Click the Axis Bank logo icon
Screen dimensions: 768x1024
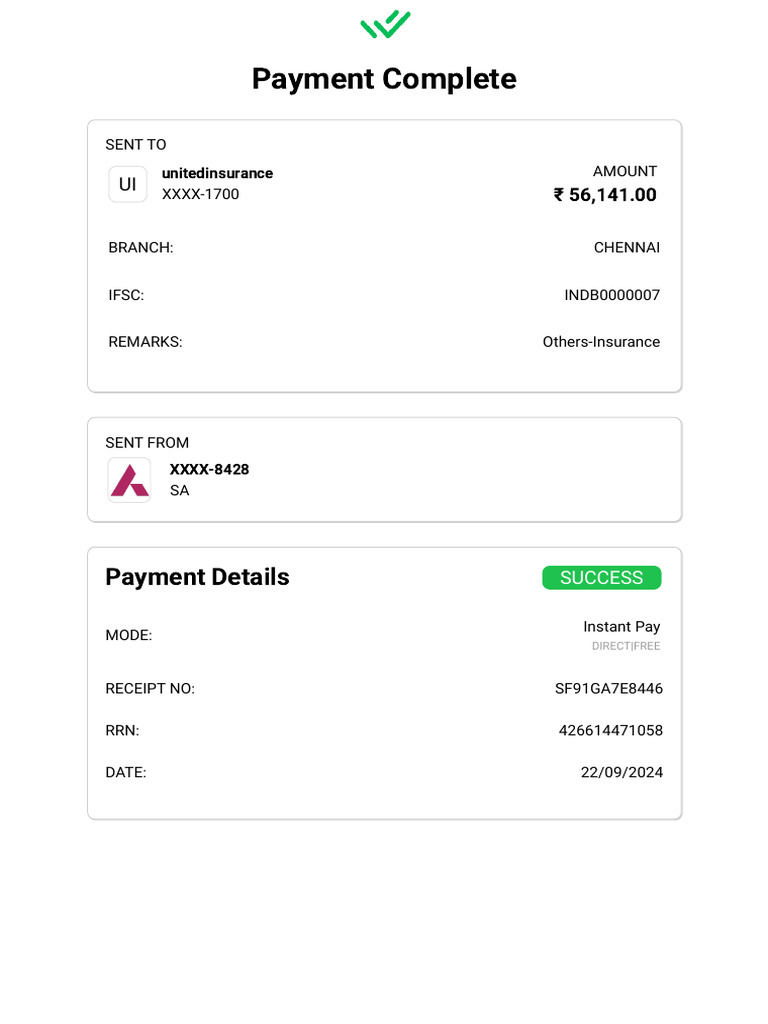pyautogui.click(x=130, y=480)
